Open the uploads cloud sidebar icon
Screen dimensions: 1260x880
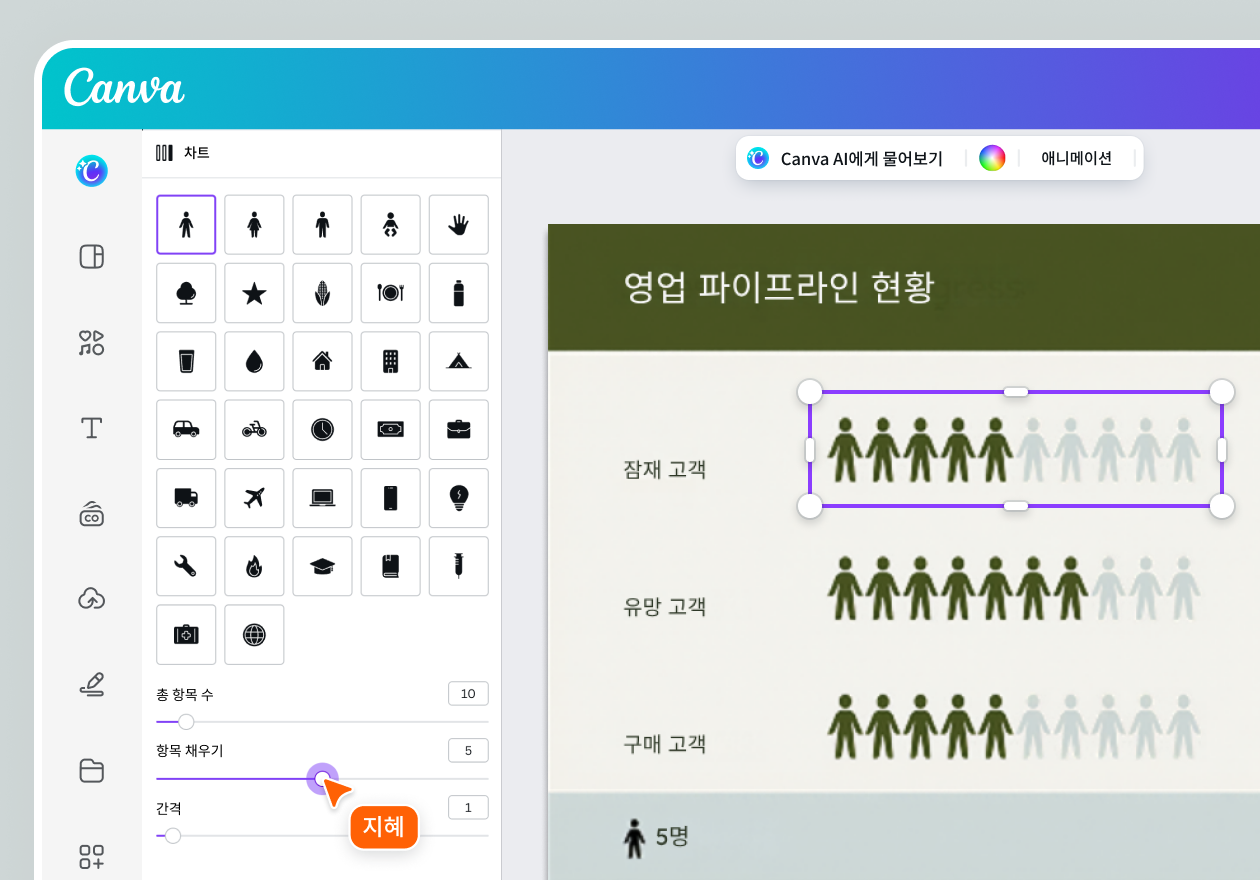[x=91, y=599]
